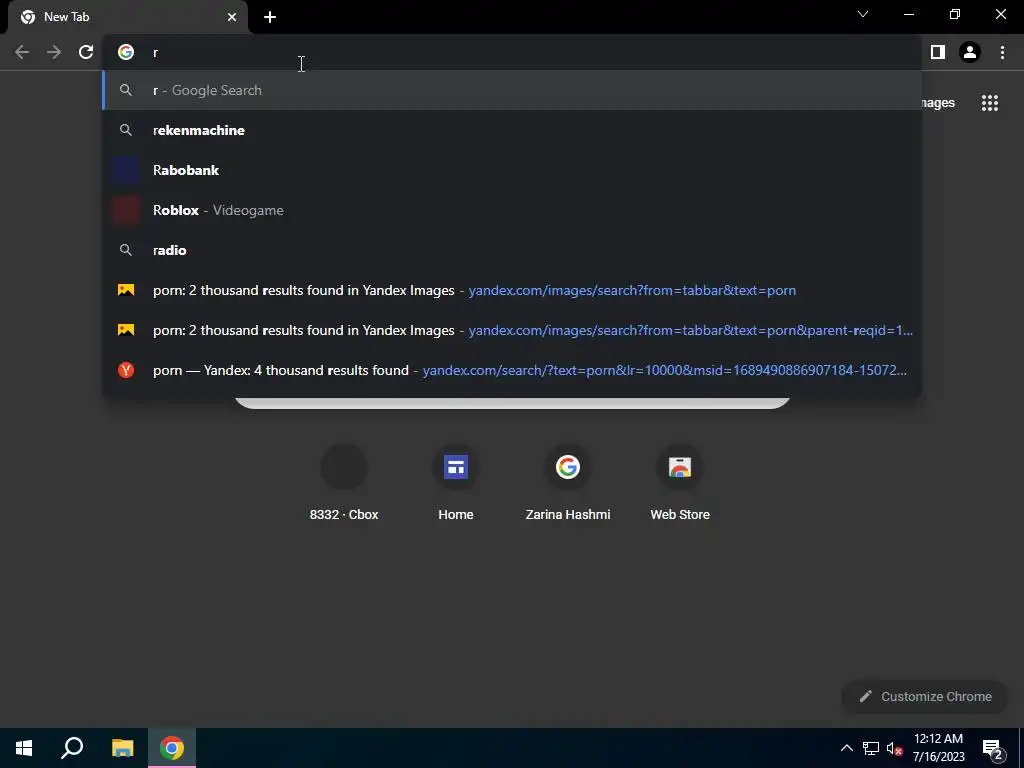
Task: Pick the rekenmachine suggestion
Action: coord(513,130)
